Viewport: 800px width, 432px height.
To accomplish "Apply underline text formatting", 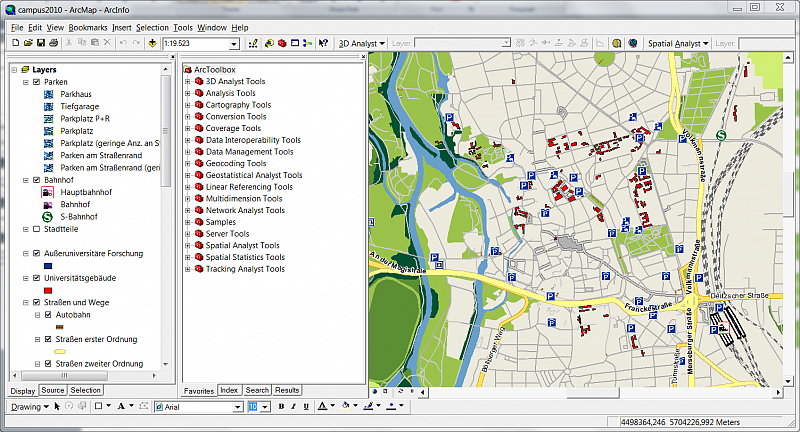I will [306, 406].
